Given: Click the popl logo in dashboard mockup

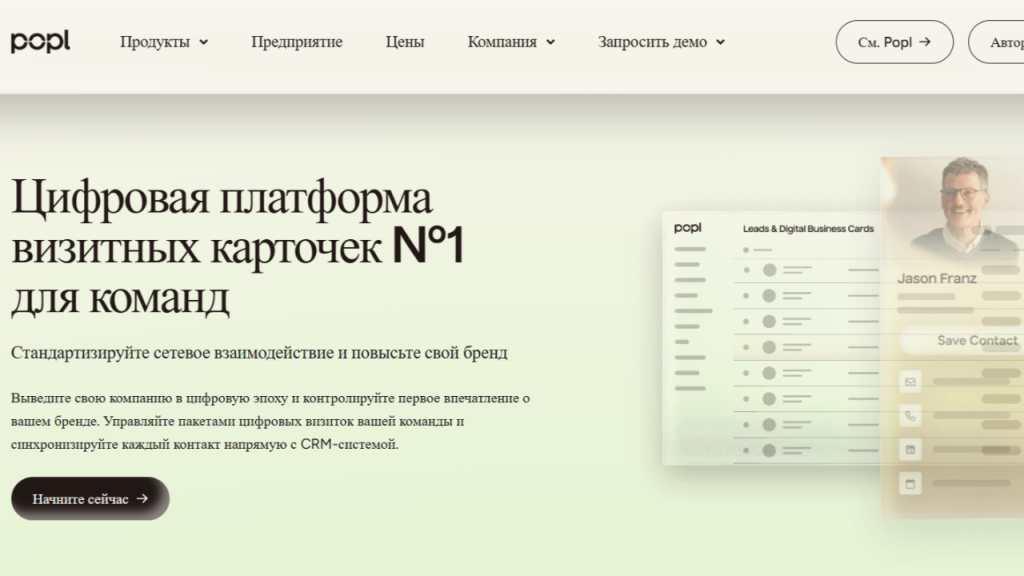Looking at the screenshot, I should click(x=688, y=227).
